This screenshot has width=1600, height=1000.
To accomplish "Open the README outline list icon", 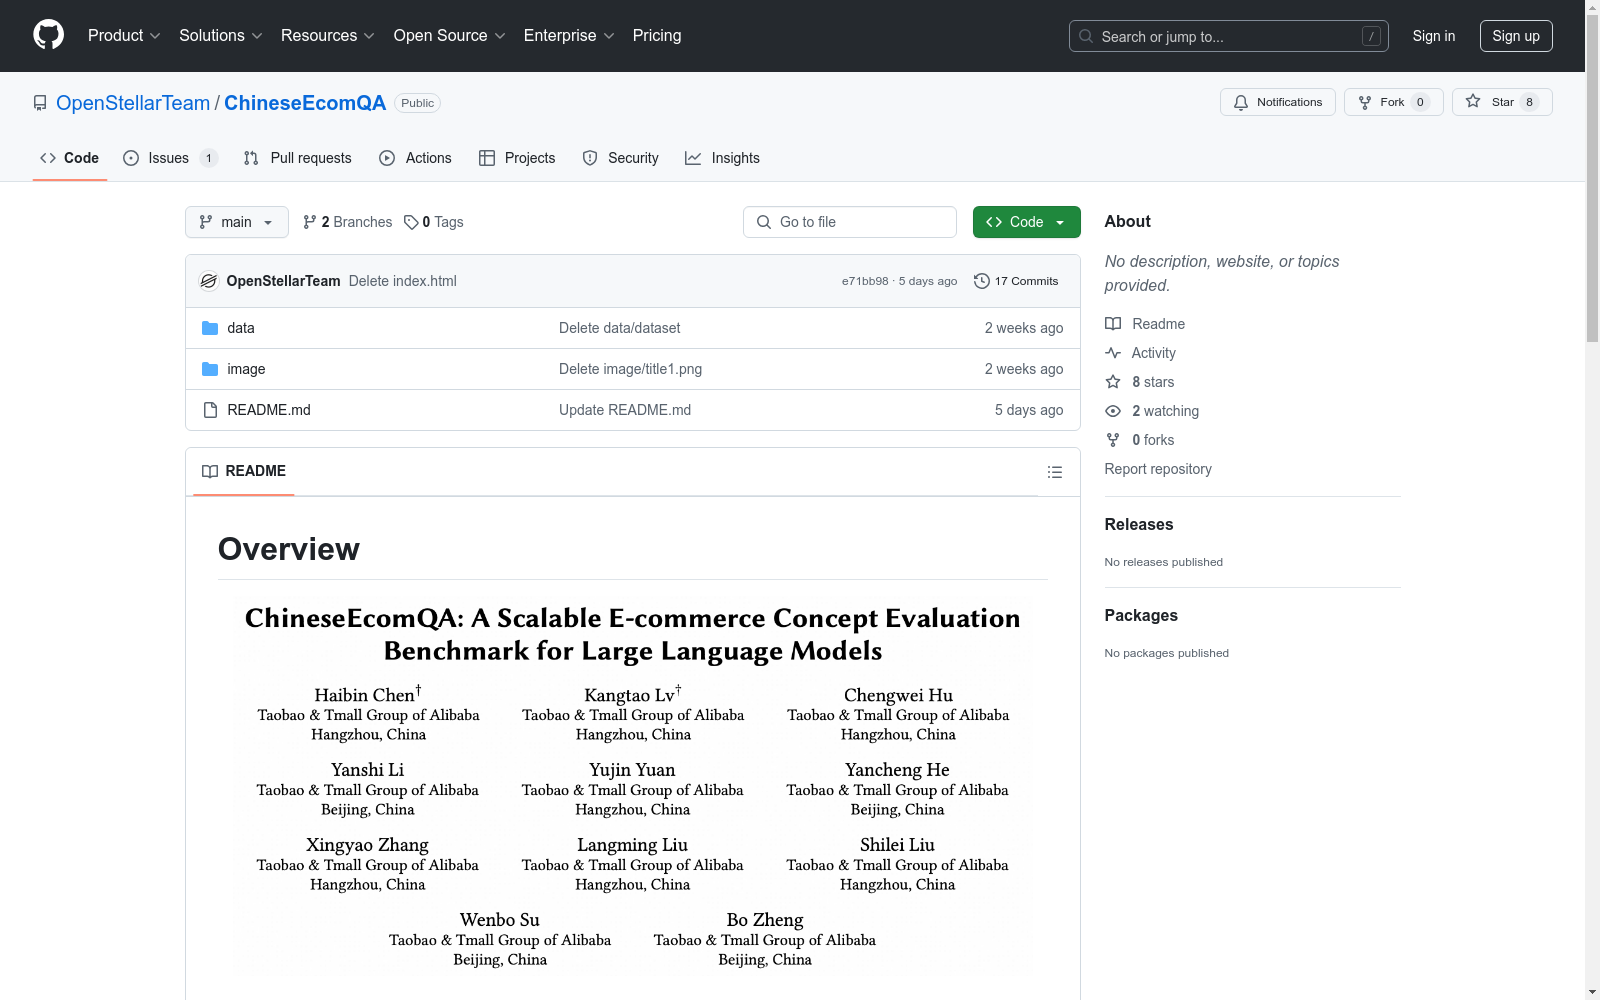I will (1054, 472).
